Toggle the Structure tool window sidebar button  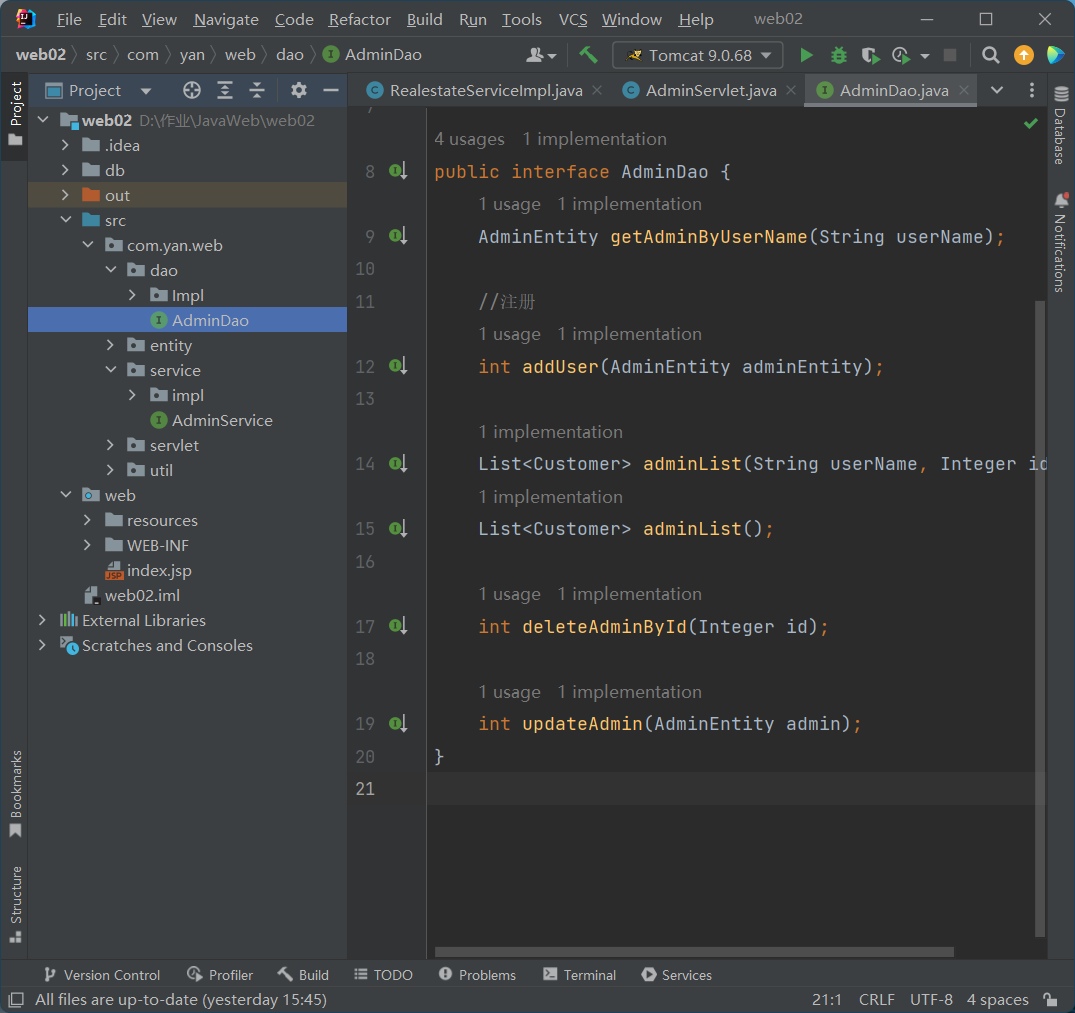click(x=15, y=903)
